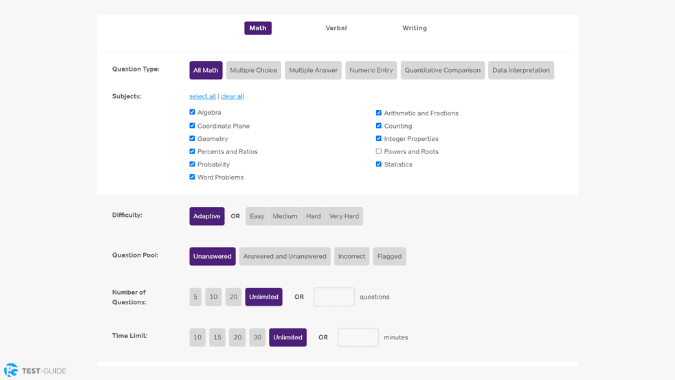The image size is (675, 380).
Task: Choose Numeric Entry question type
Action: click(371, 70)
